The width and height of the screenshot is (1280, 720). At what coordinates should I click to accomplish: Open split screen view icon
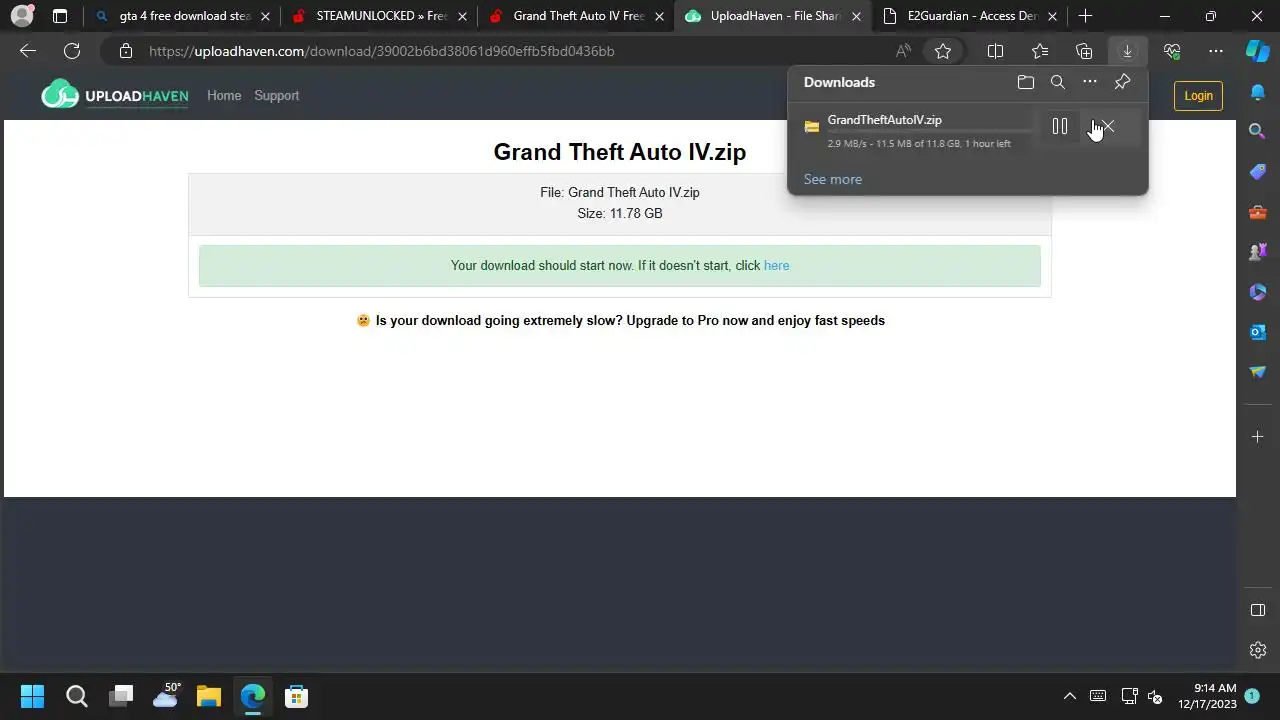[996, 51]
